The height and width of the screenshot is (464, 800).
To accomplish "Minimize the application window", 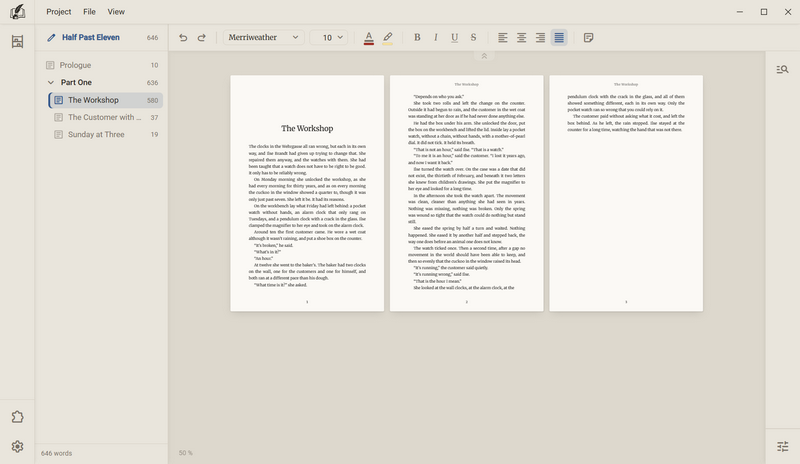I will [x=740, y=12].
